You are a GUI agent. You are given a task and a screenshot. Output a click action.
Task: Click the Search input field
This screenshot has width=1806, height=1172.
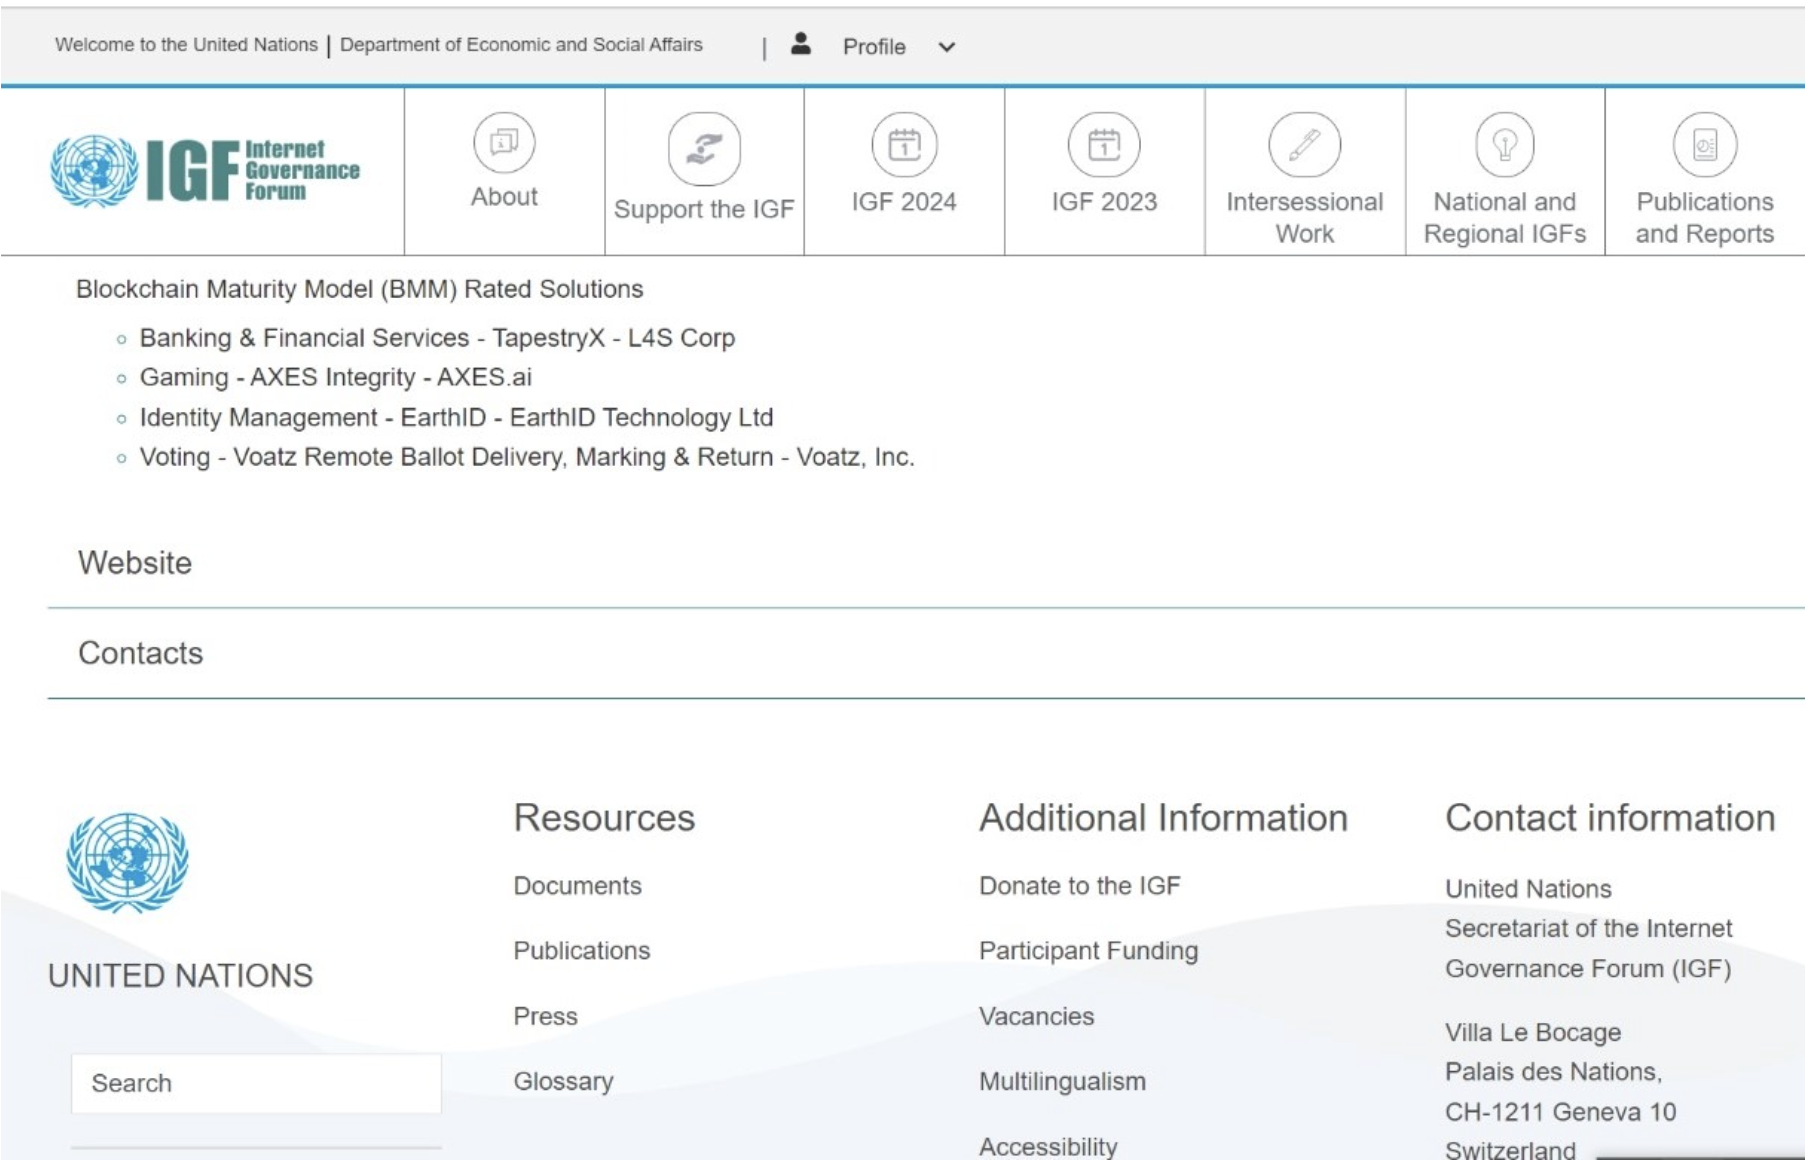coord(256,1083)
